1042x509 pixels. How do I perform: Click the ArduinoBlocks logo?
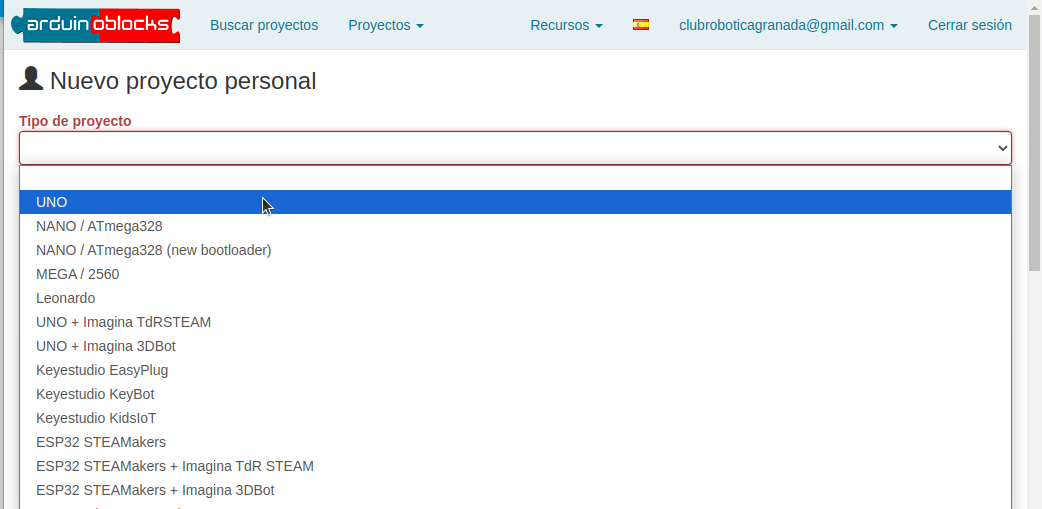pyautogui.click(x=96, y=25)
